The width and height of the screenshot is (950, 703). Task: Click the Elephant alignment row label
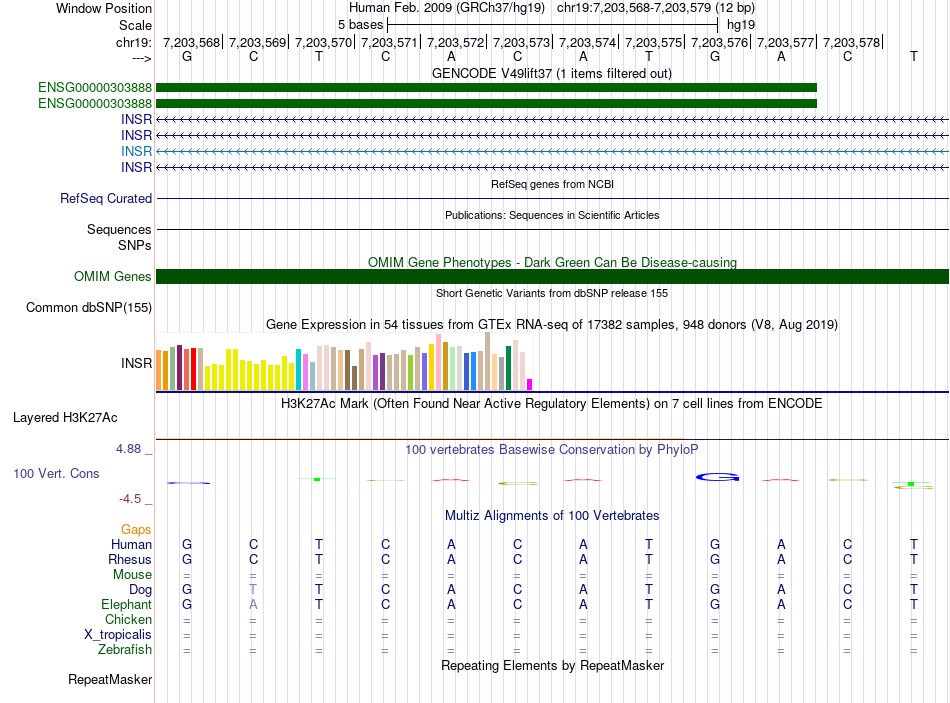[x=127, y=604]
